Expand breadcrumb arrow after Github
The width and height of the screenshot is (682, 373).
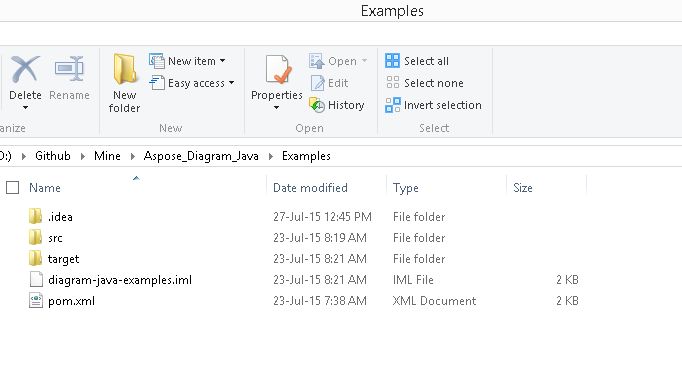point(83,156)
